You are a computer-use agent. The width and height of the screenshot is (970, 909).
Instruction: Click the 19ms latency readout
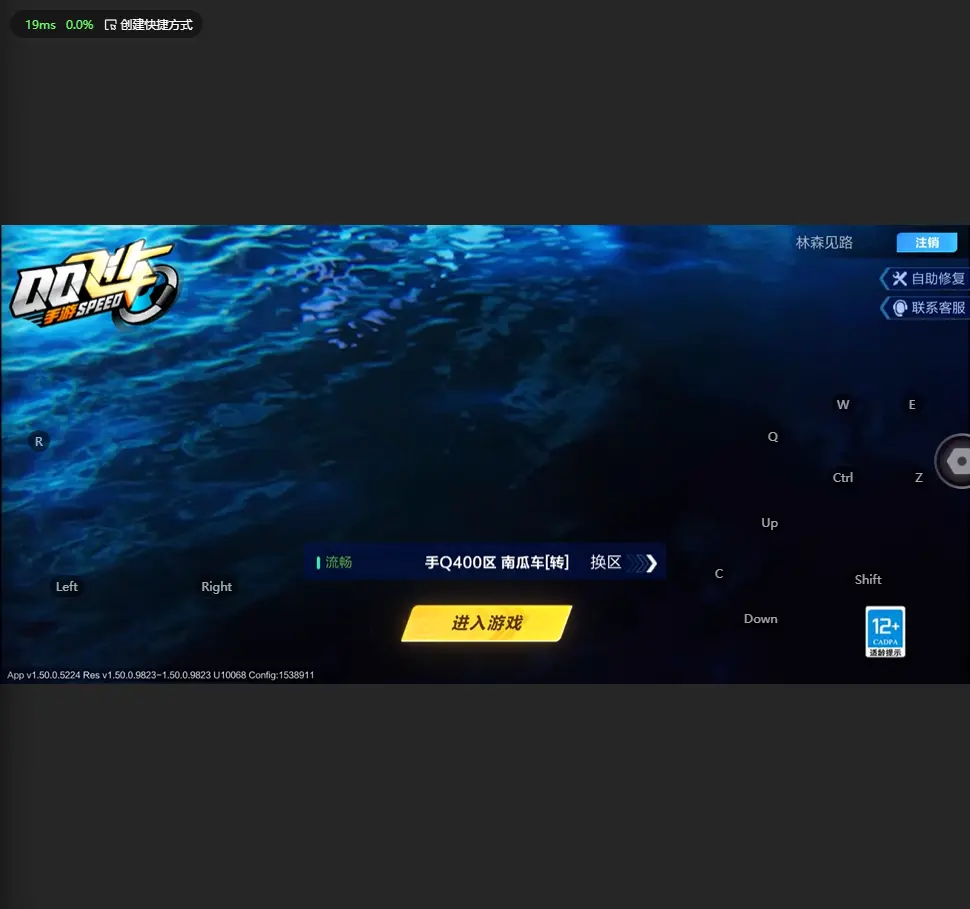pyautogui.click(x=40, y=25)
